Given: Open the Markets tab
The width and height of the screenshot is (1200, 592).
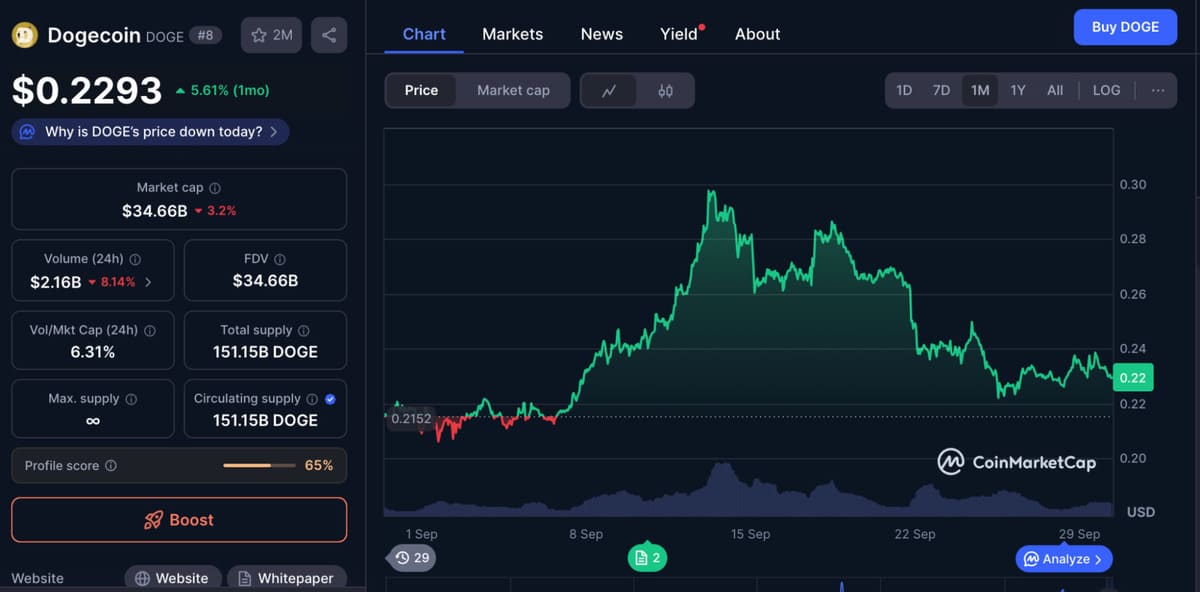Looking at the screenshot, I should [x=512, y=34].
